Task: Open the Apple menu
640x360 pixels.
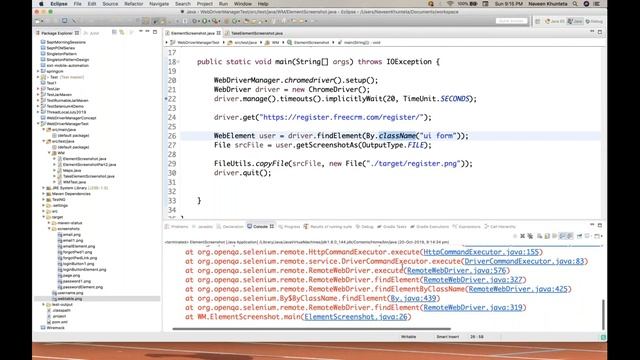Action: click(x=41, y=4)
